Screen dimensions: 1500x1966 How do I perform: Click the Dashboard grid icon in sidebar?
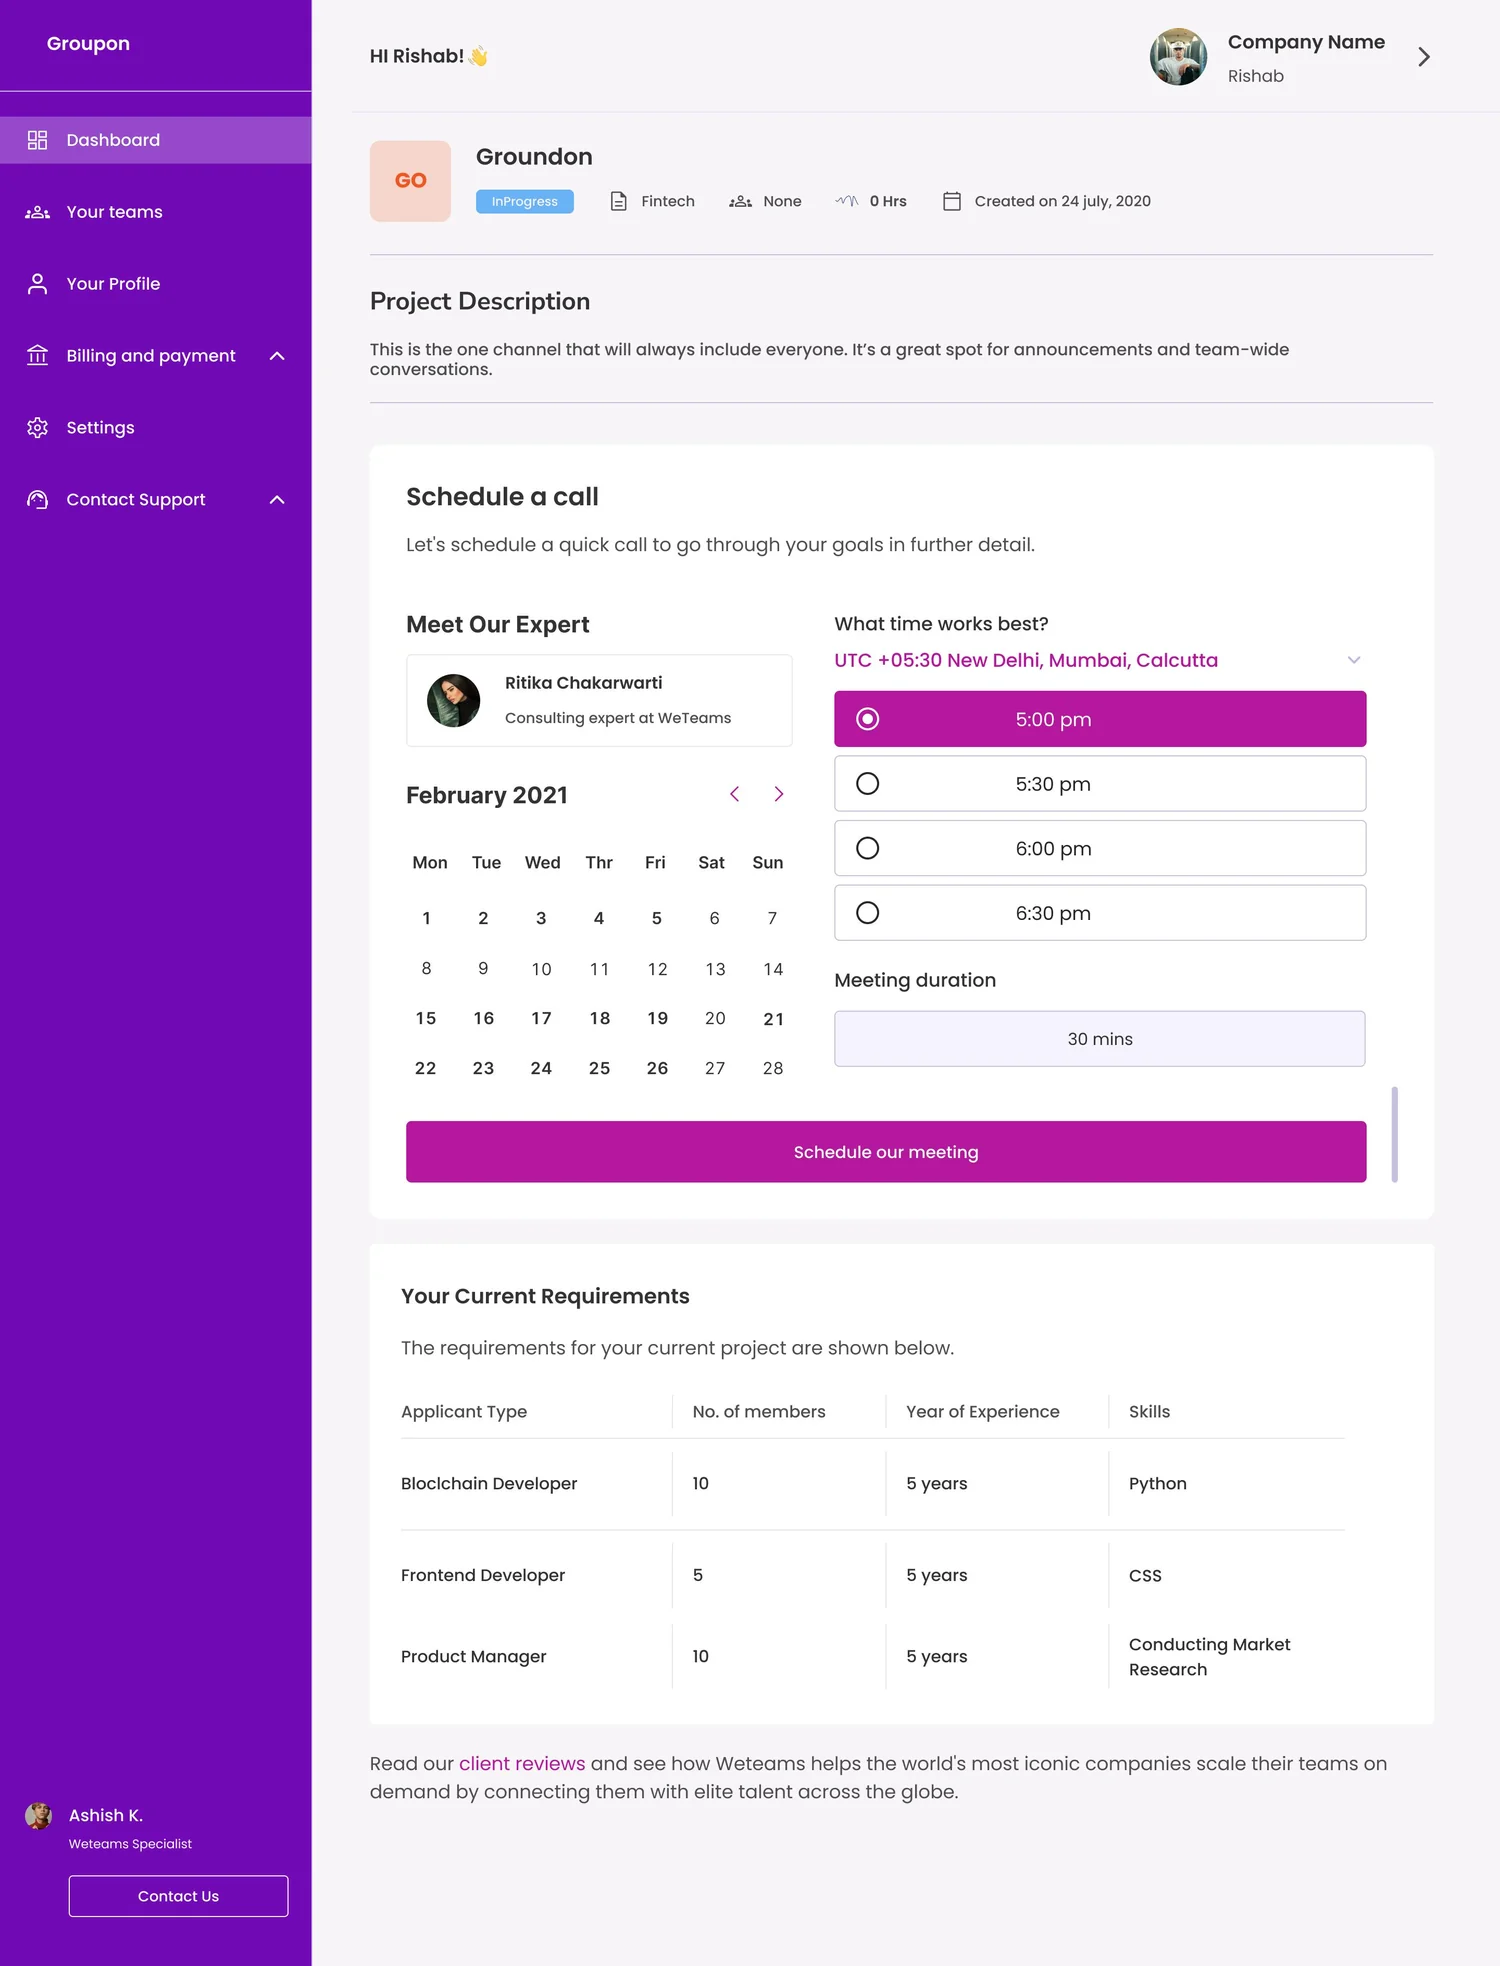point(38,140)
